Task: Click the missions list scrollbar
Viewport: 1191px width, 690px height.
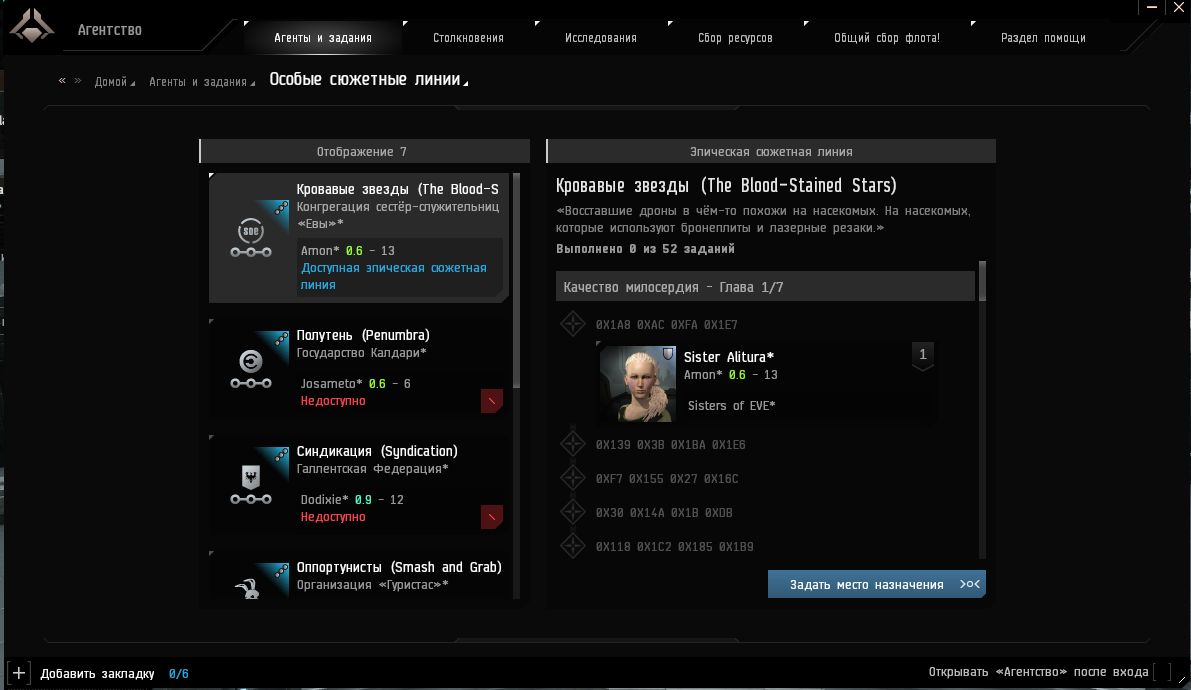Action: click(x=982, y=281)
